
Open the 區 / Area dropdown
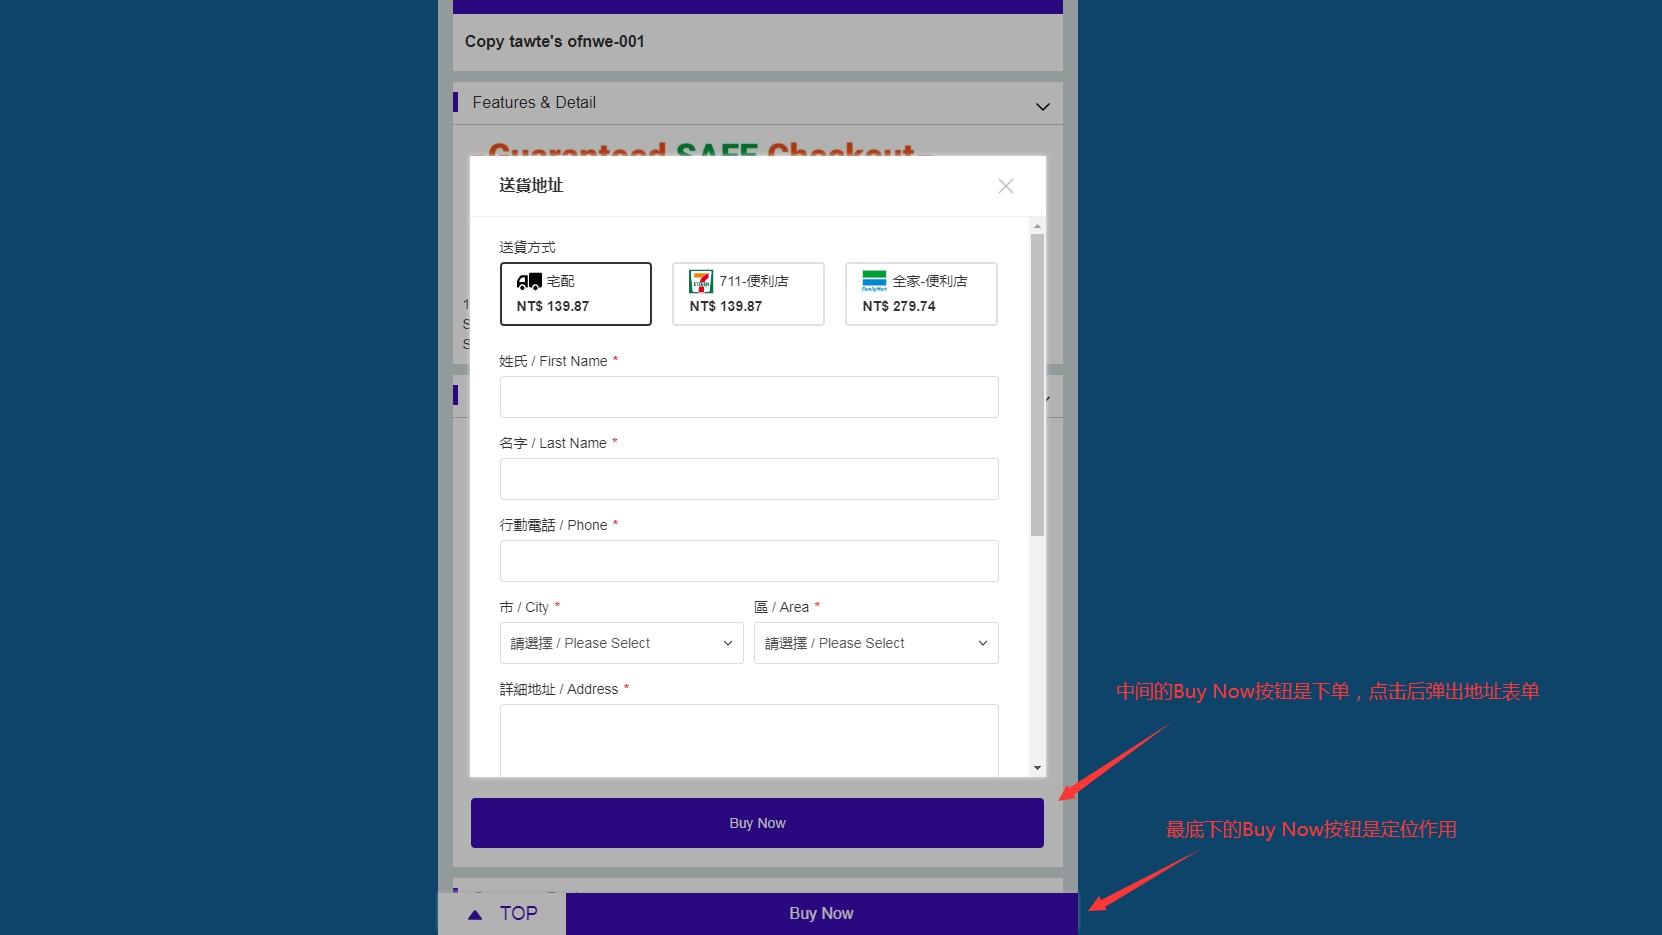[876, 643]
